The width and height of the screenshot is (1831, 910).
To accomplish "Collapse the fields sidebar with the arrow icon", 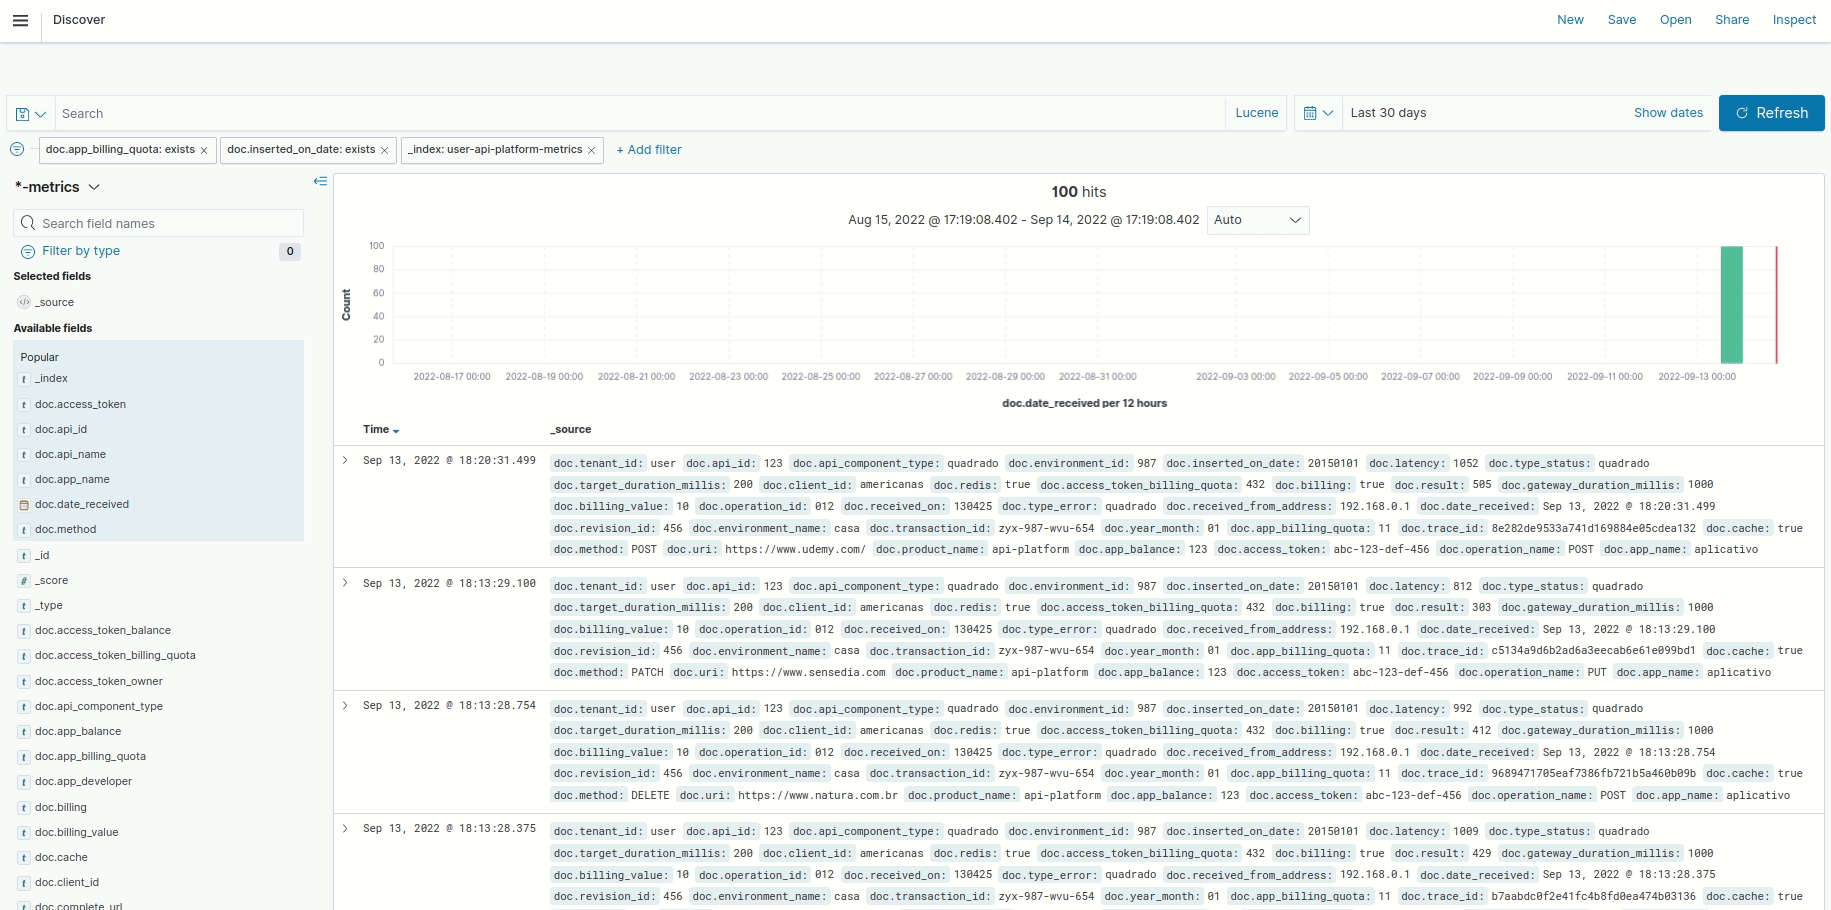I will [320, 181].
